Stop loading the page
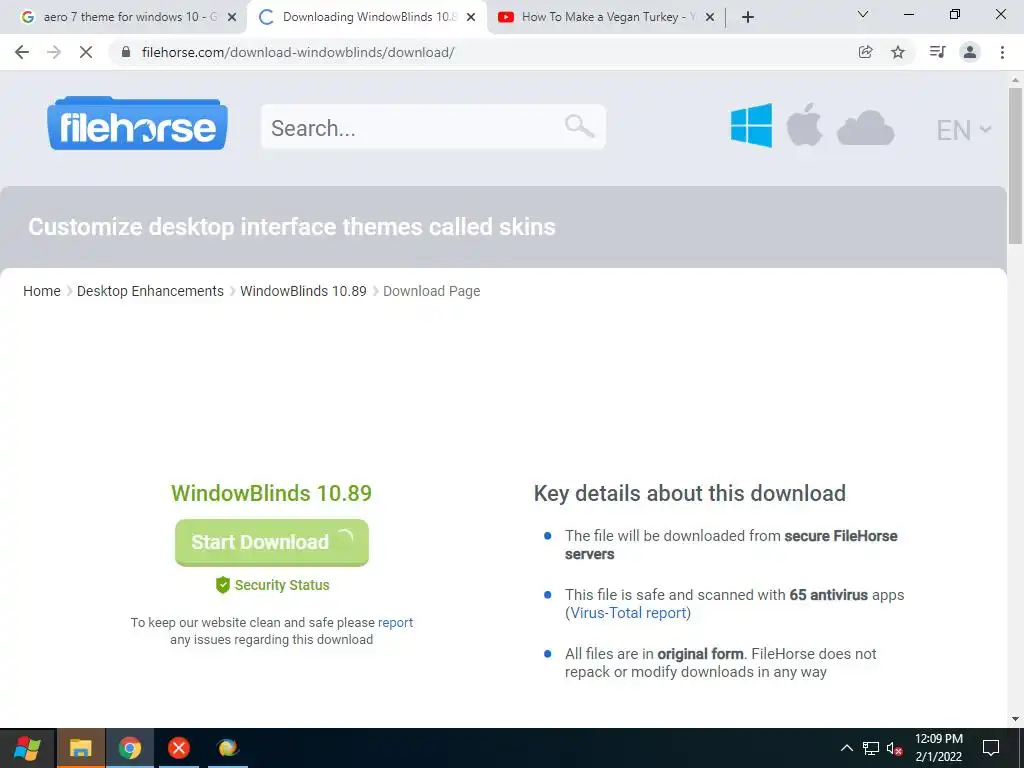 point(86,52)
